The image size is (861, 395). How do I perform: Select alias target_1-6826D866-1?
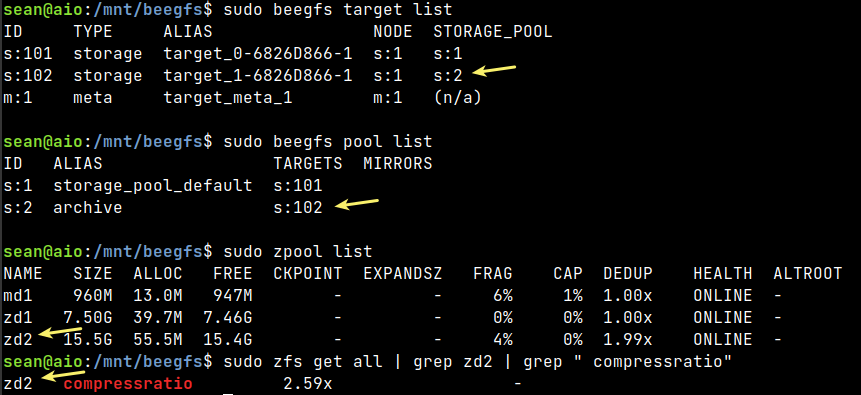pos(258,76)
